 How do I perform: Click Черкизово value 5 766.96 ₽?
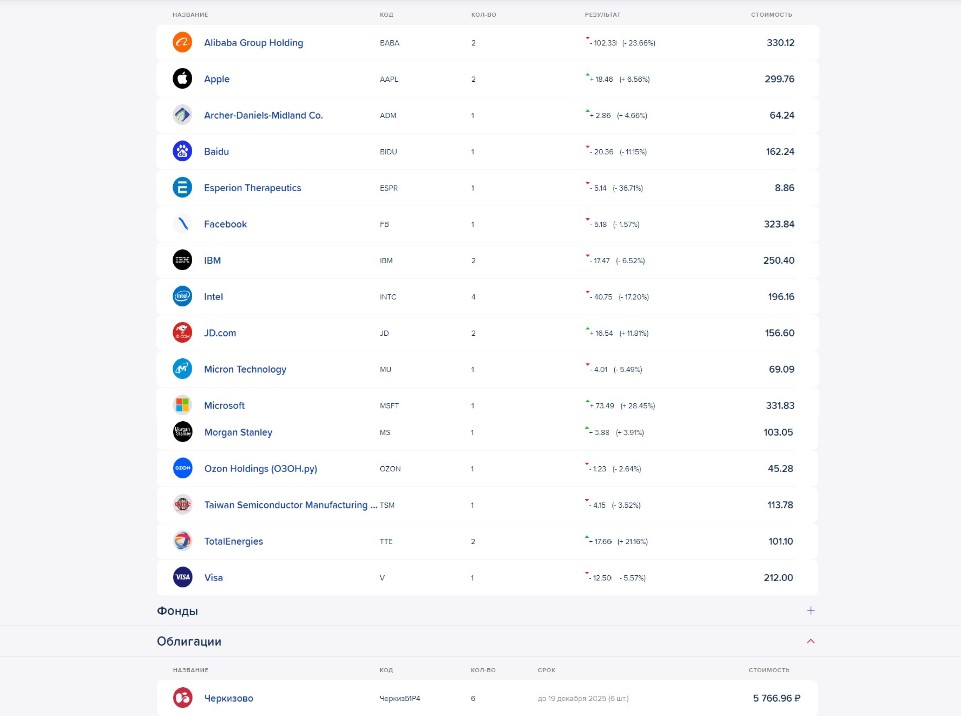click(x=777, y=698)
